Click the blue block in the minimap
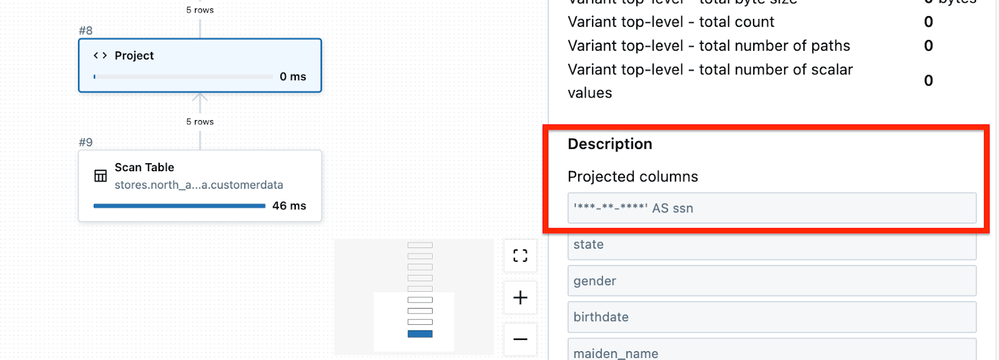999x360 pixels. click(420, 334)
